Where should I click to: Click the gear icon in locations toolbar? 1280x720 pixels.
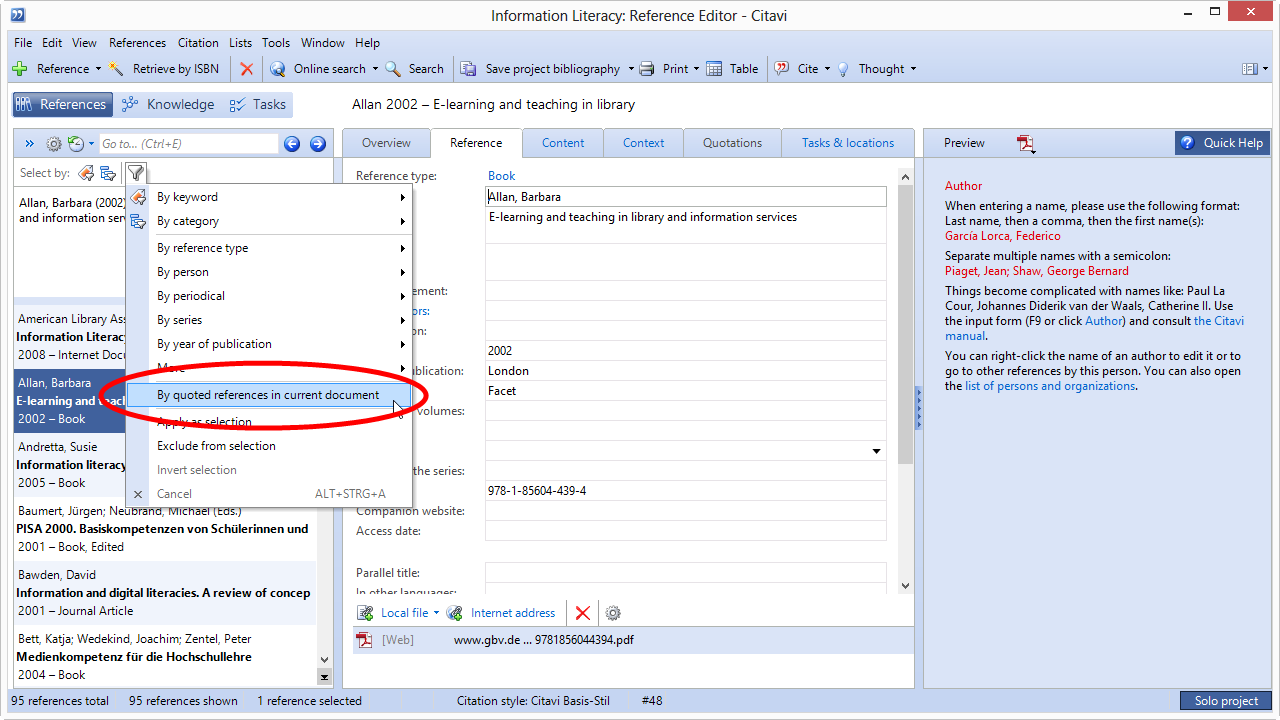click(x=613, y=613)
